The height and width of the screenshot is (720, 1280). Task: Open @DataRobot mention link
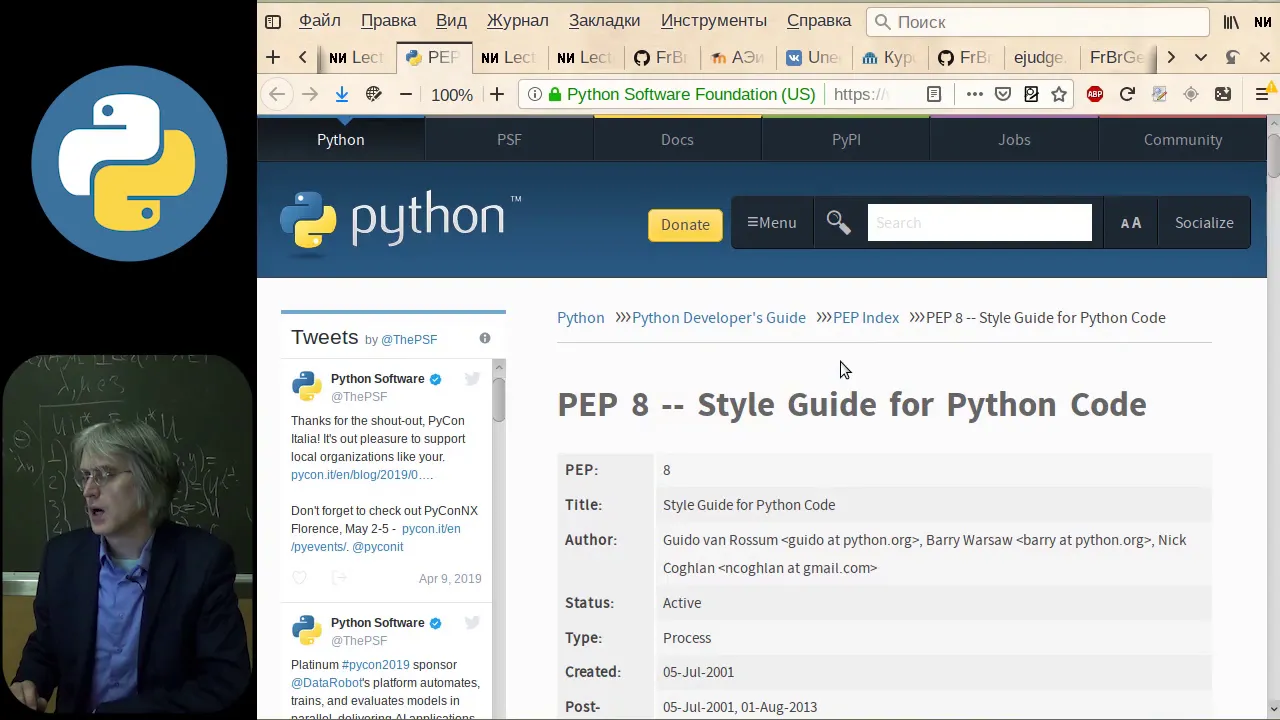(x=326, y=683)
